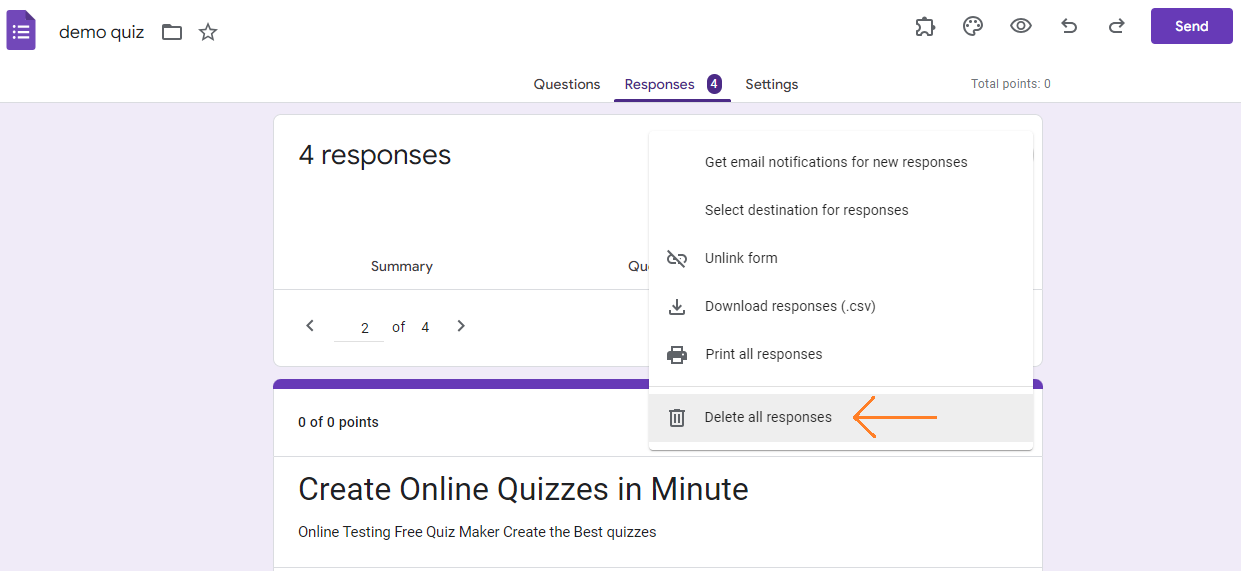Click the redo arrow icon
Image resolution: width=1241 pixels, height=571 pixels.
click(x=1116, y=27)
